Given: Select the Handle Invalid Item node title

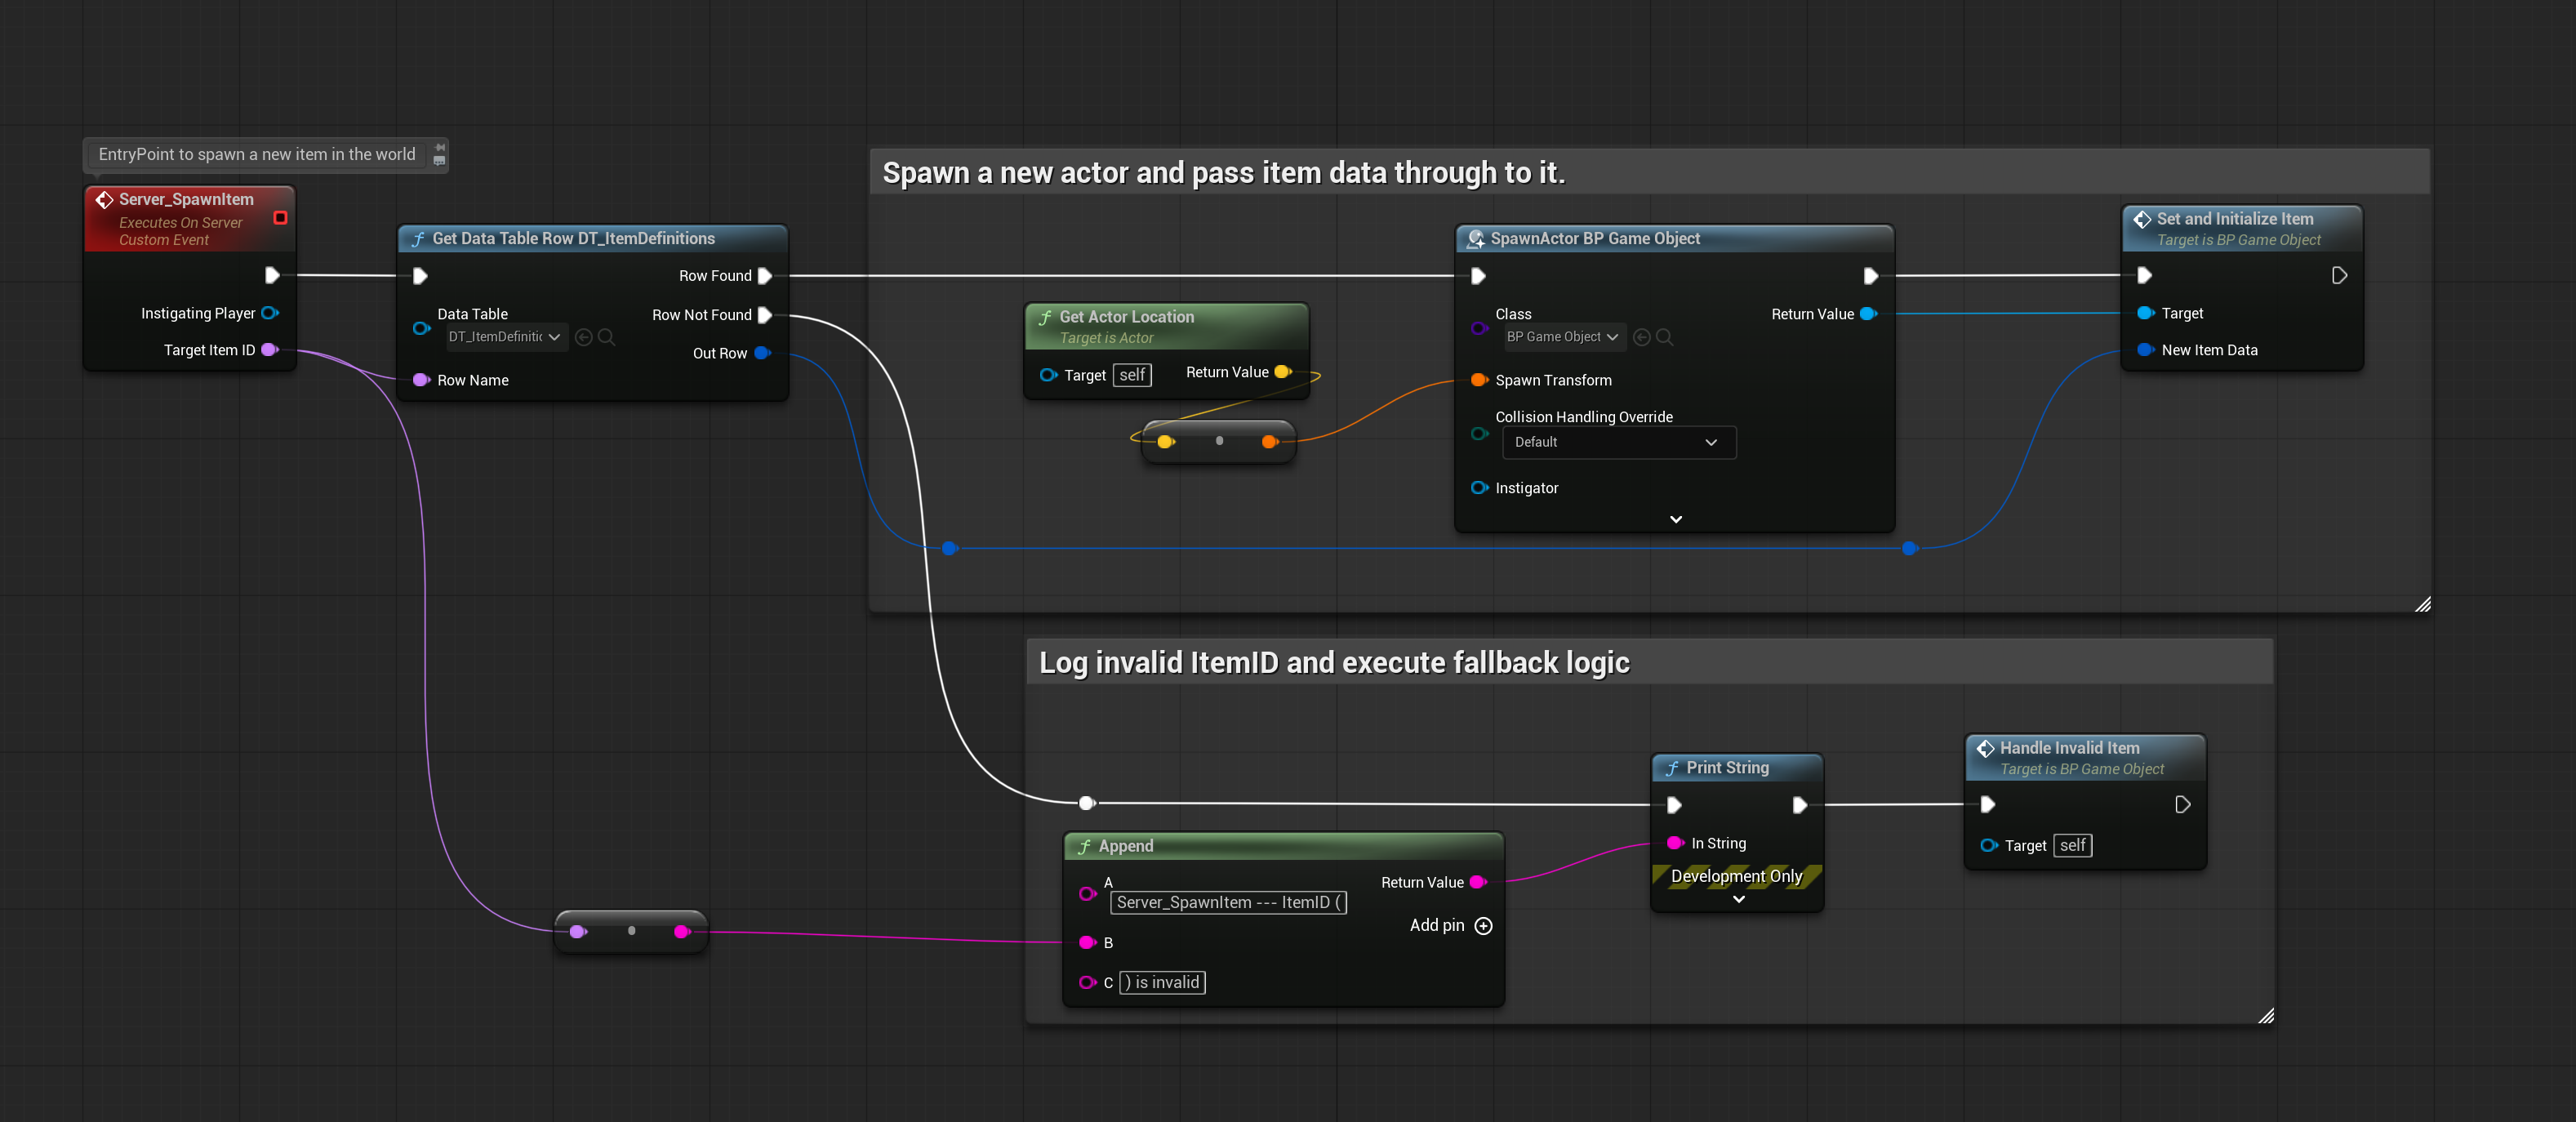Looking at the screenshot, I should (2070, 748).
